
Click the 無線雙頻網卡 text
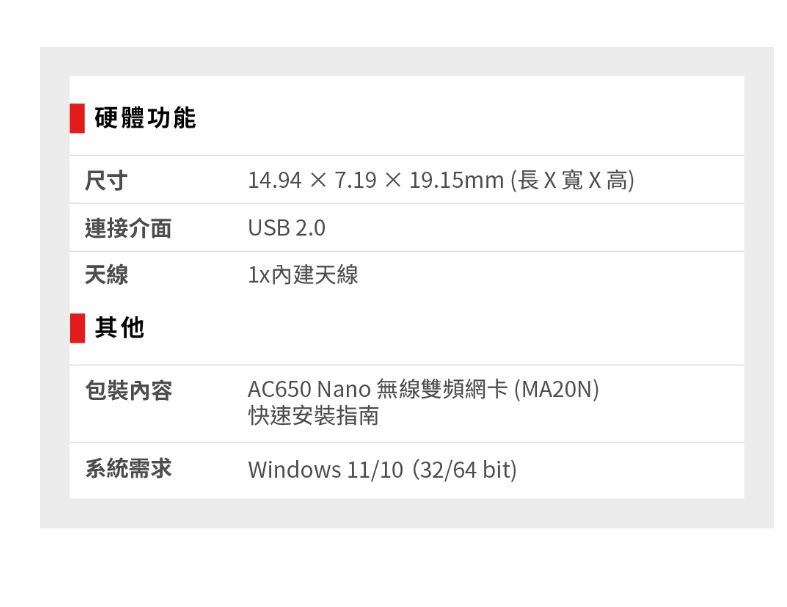click(442, 389)
